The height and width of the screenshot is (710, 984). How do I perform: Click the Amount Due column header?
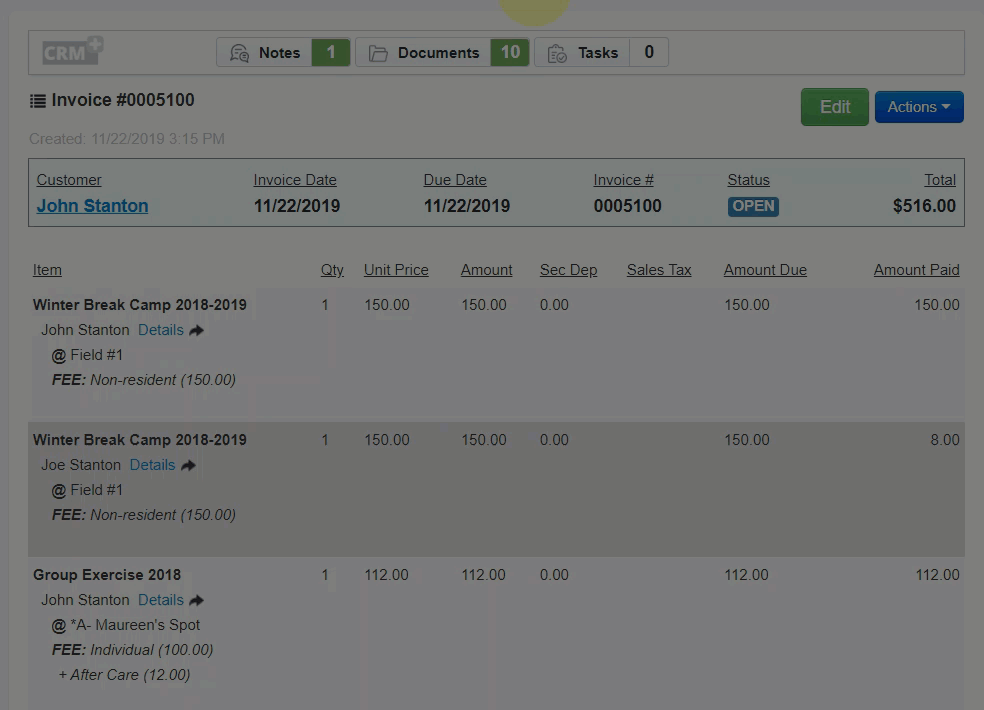(x=765, y=270)
